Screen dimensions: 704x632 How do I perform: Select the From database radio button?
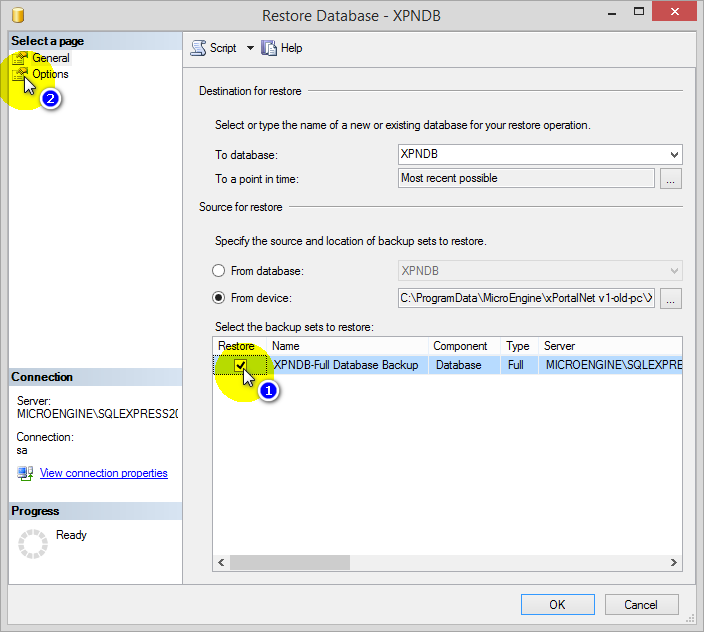coord(218,271)
